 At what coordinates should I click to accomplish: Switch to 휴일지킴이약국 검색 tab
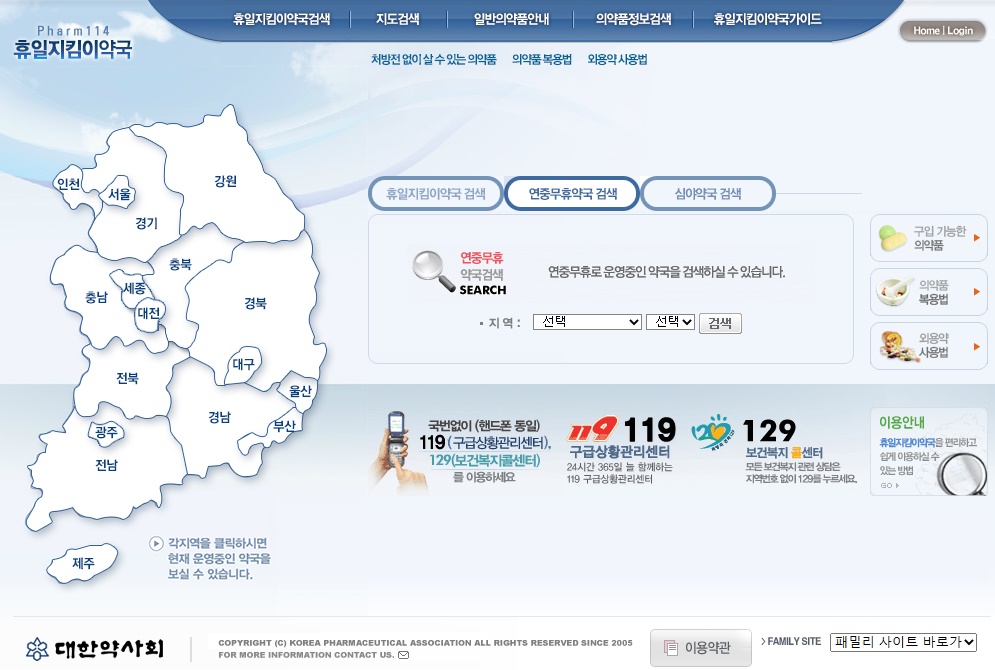point(436,194)
